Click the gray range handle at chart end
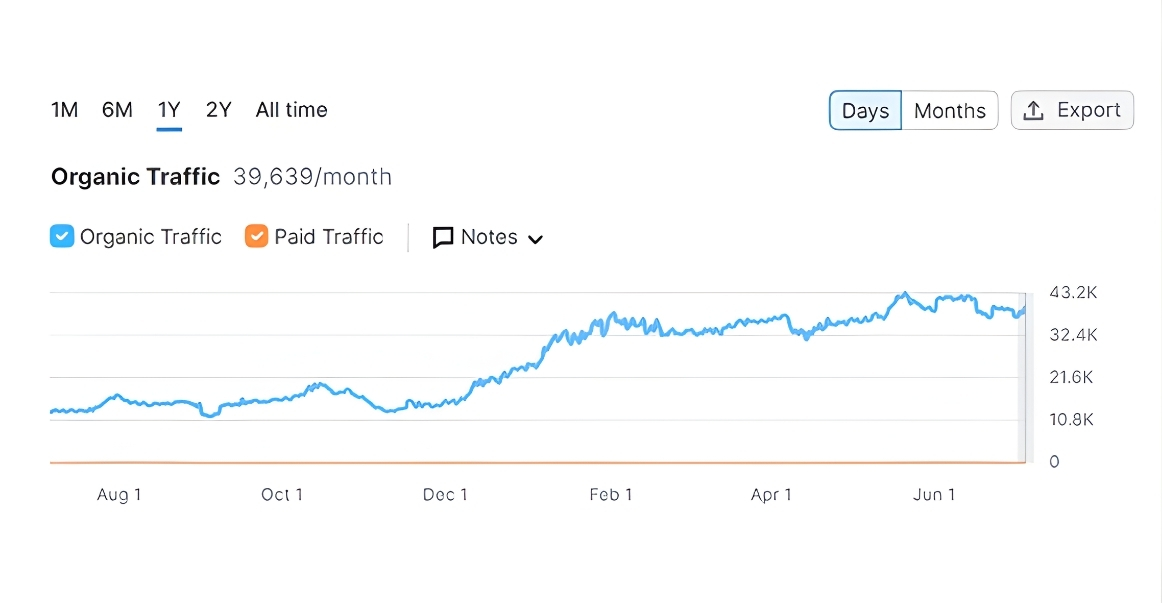Image resolution: width=1162 pixels, height=603 pixels. pyautogui.click(x=1022, y=380)
